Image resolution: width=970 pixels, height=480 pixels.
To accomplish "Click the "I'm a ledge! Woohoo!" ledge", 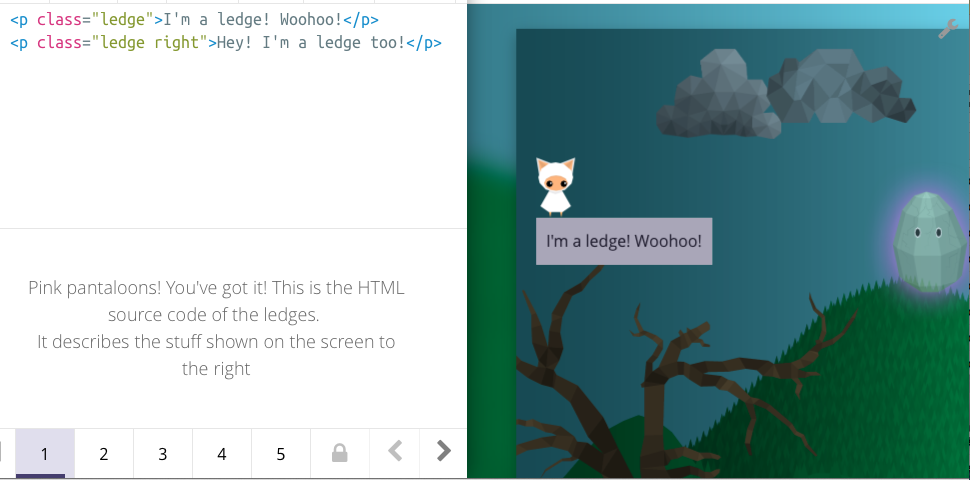I will click(x=624, y=241).
